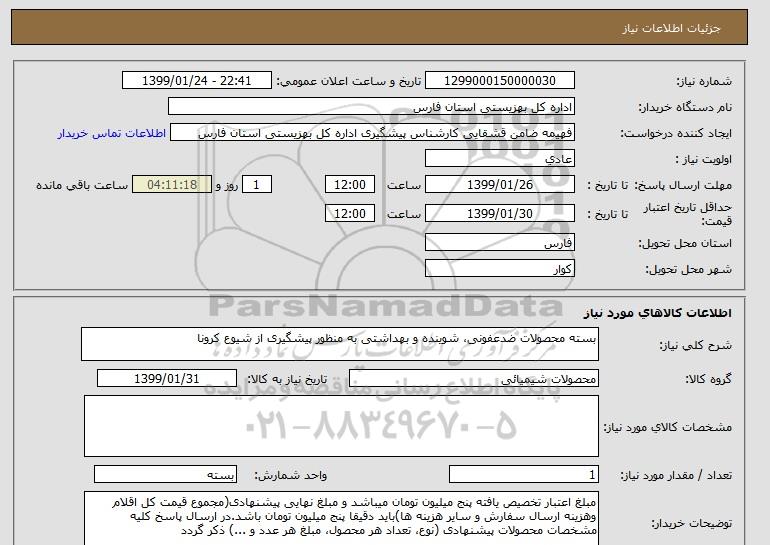Click the empty goods specification text area

coord(341,426)
